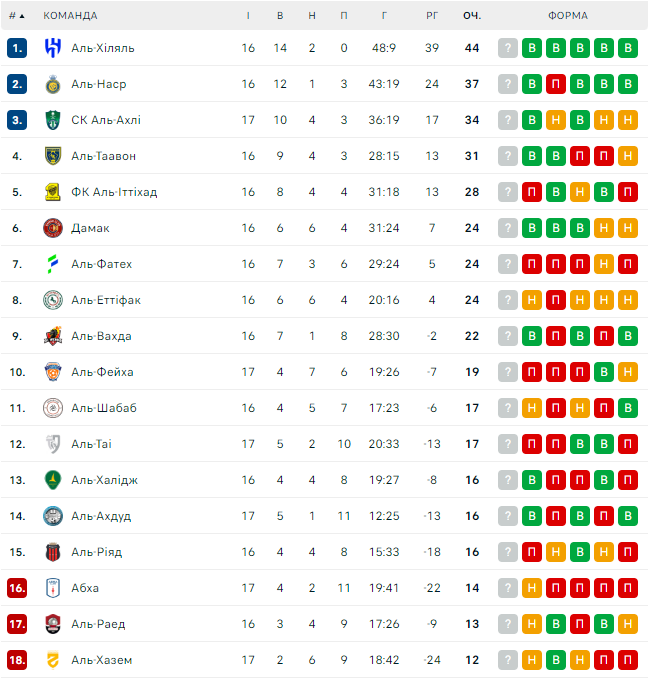Click the Аль-Фатех team logo
The image size is (651, 683).
tap(53, 264)
